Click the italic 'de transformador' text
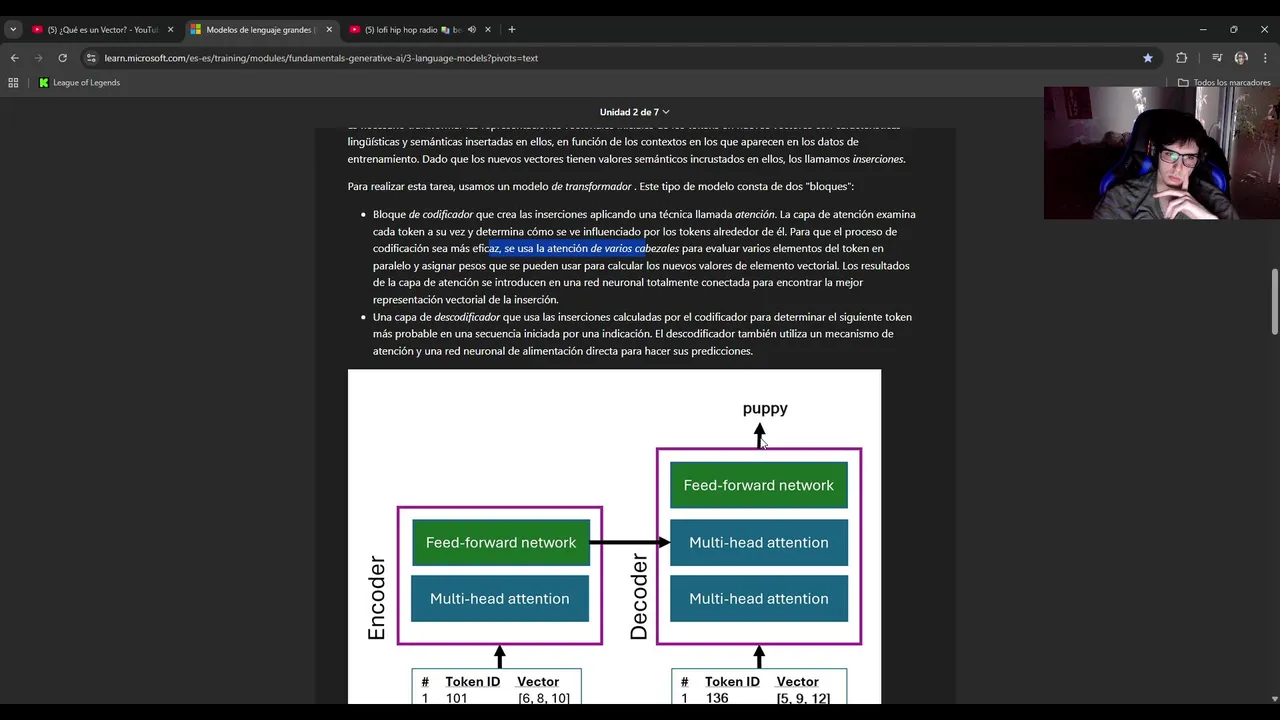This screenshot has width=1280, height=720. pos(591,186)
